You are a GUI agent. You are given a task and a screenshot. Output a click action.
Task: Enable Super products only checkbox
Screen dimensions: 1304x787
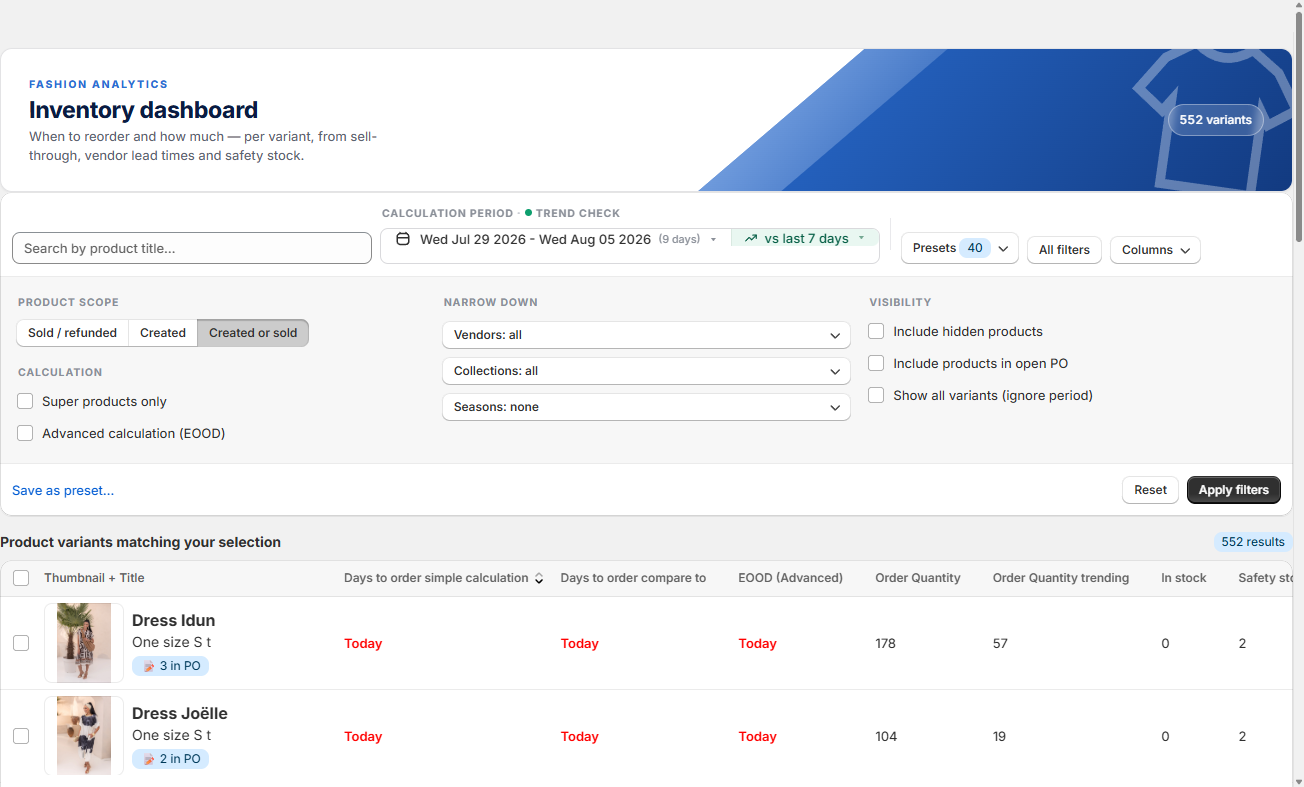(x=25, y=401)
